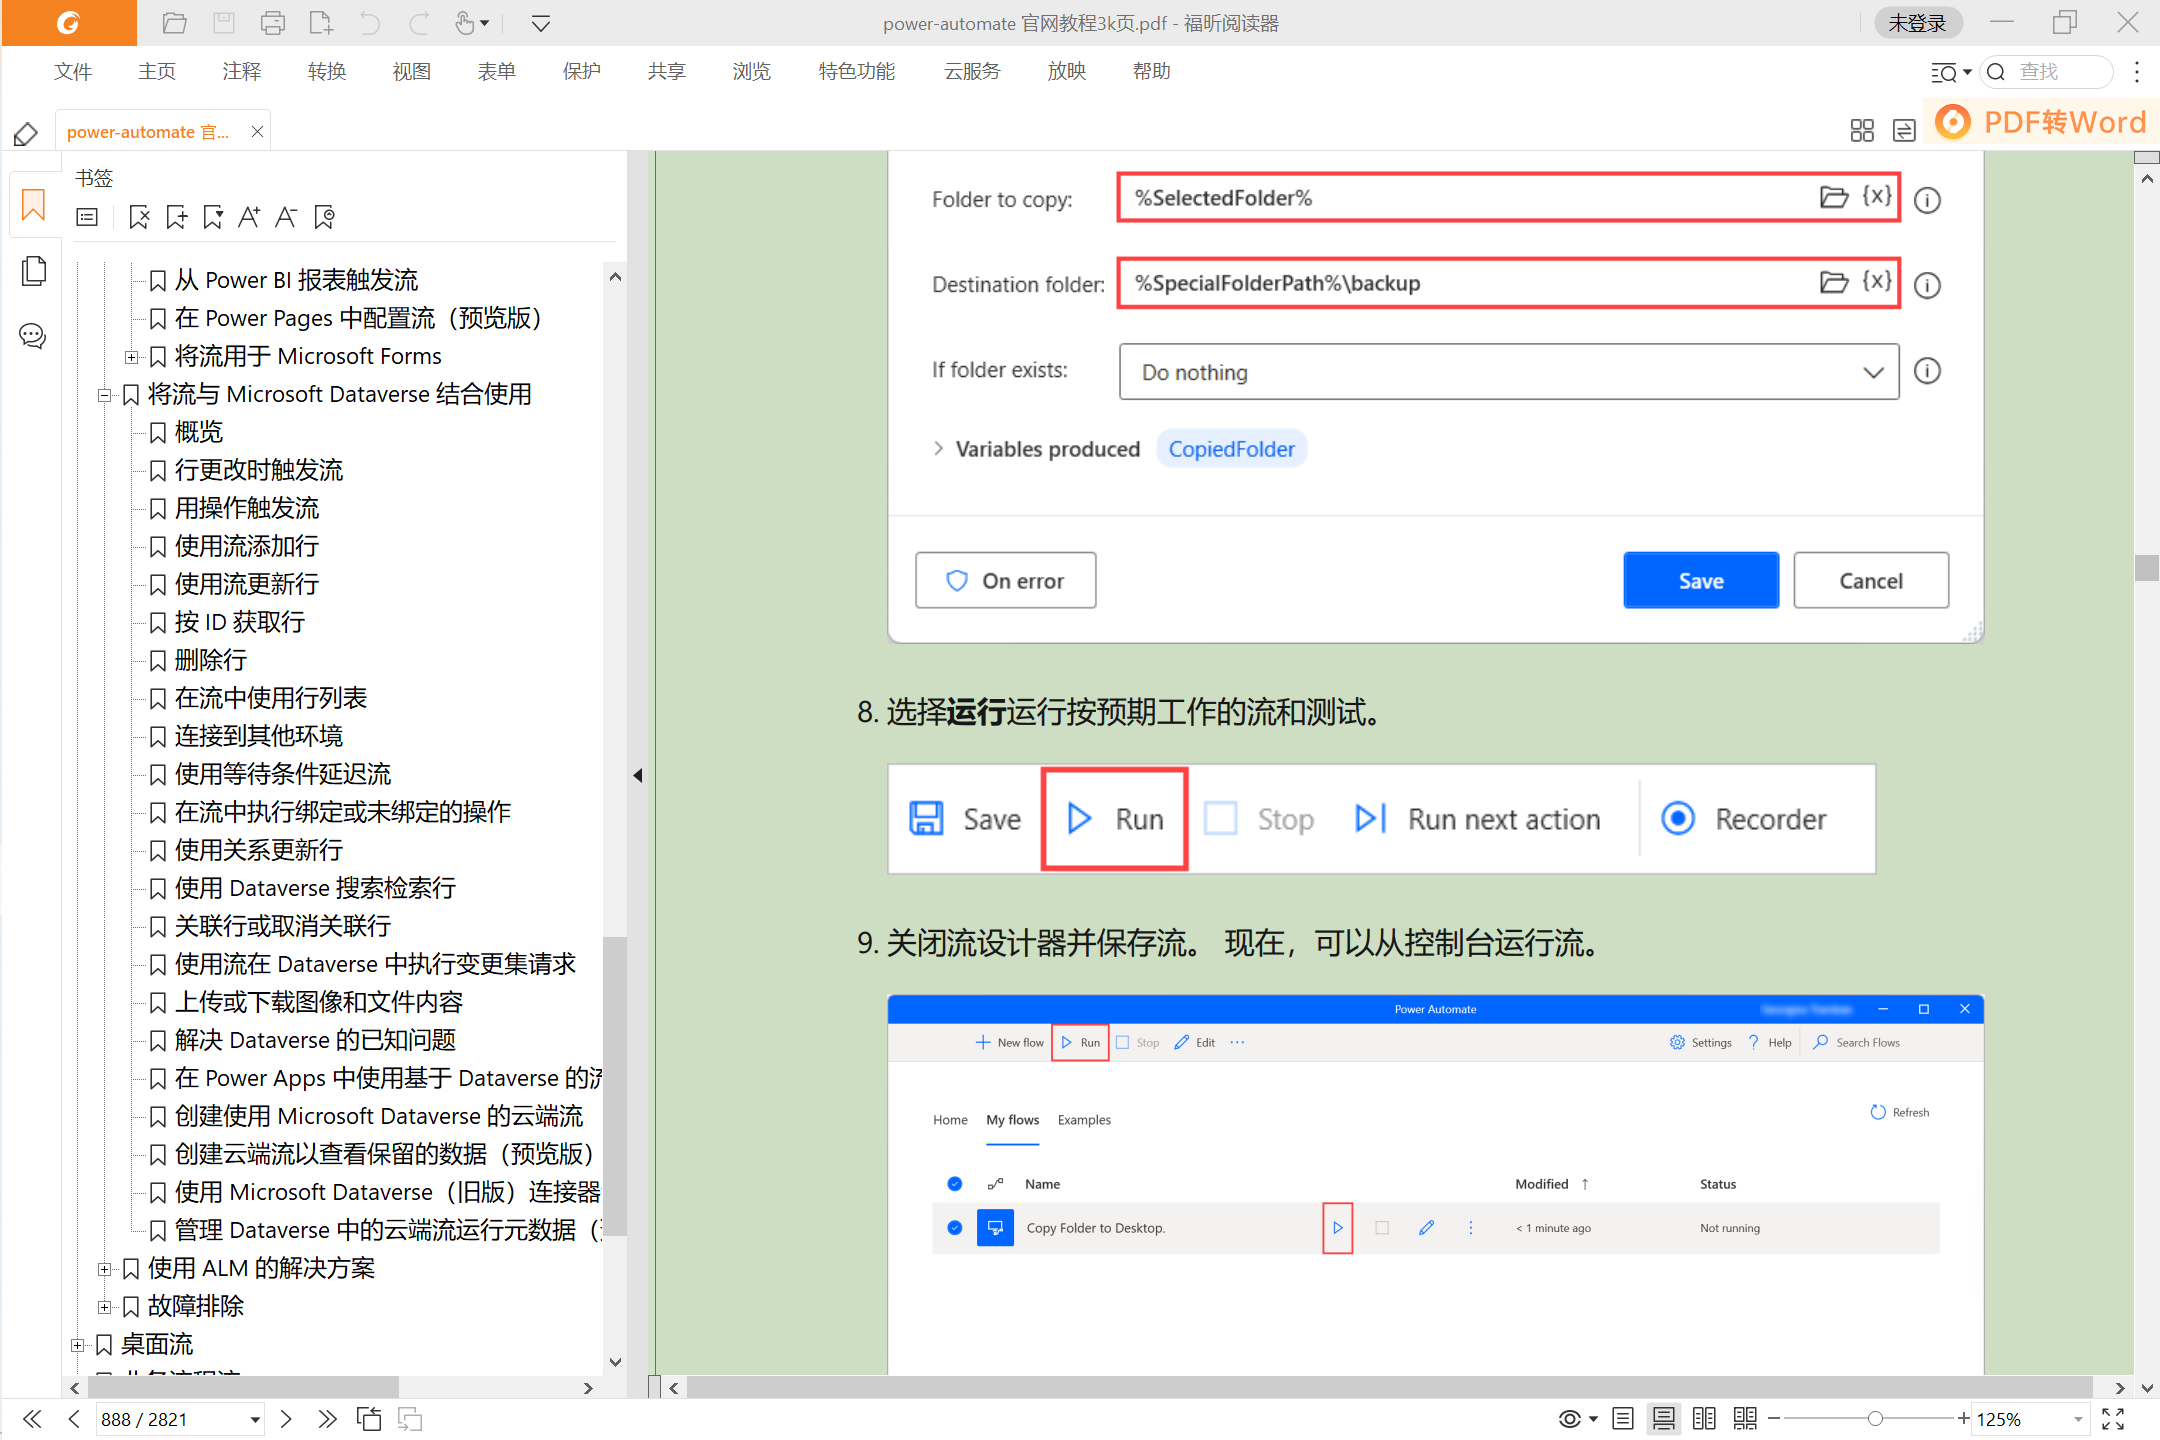Click the continuous page view icon
The height and width of the screenshot is (1440, 2160).
click(1664, 1419)
